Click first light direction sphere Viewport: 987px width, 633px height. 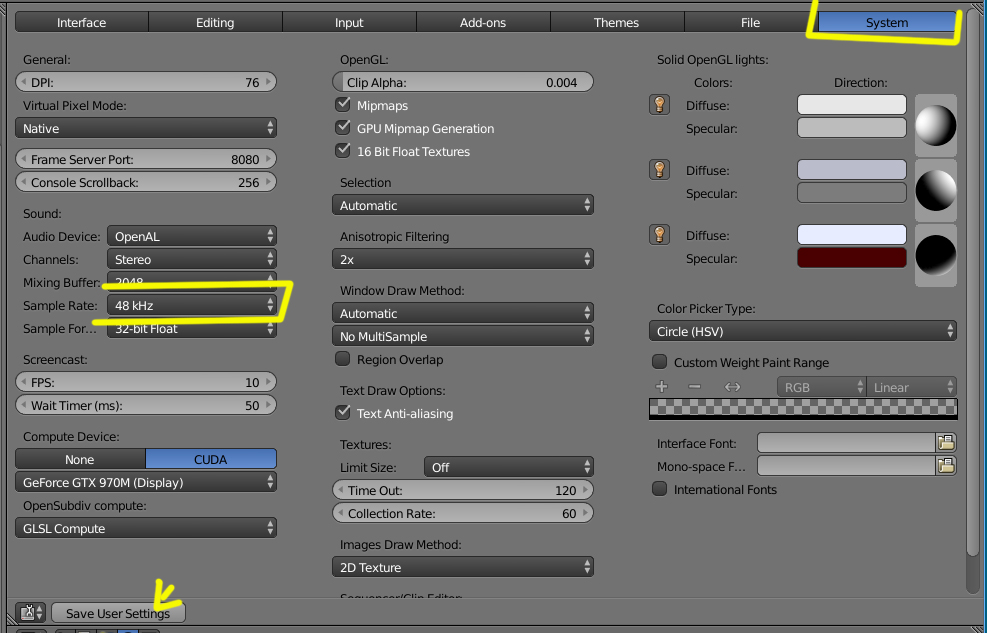tap(935, 125)
